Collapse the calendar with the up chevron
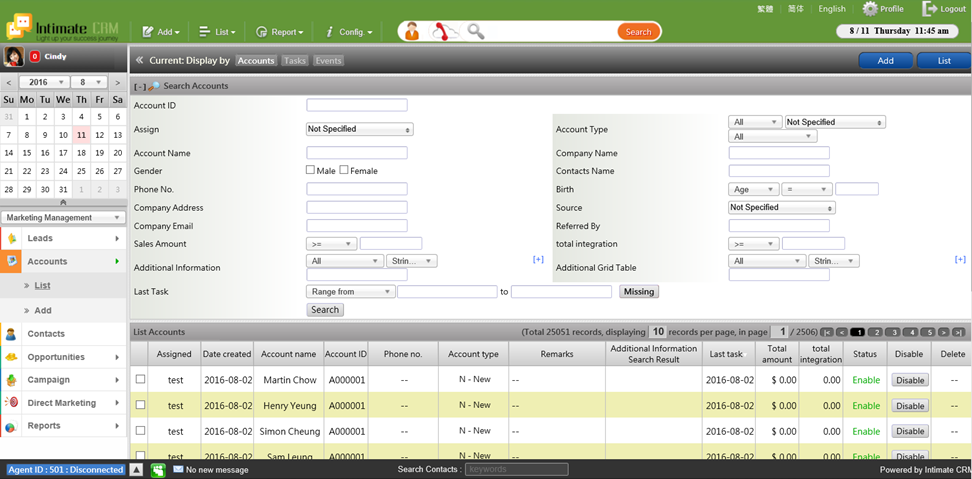This screenshot has height=479, width=972. (63, 203)
